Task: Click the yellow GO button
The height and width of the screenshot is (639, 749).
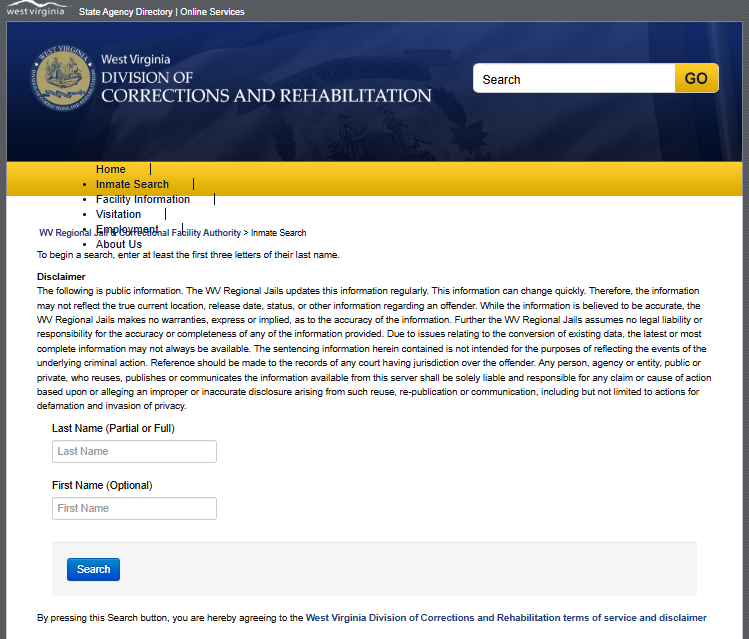Action: pyautogui.click(x=696, y=78)
